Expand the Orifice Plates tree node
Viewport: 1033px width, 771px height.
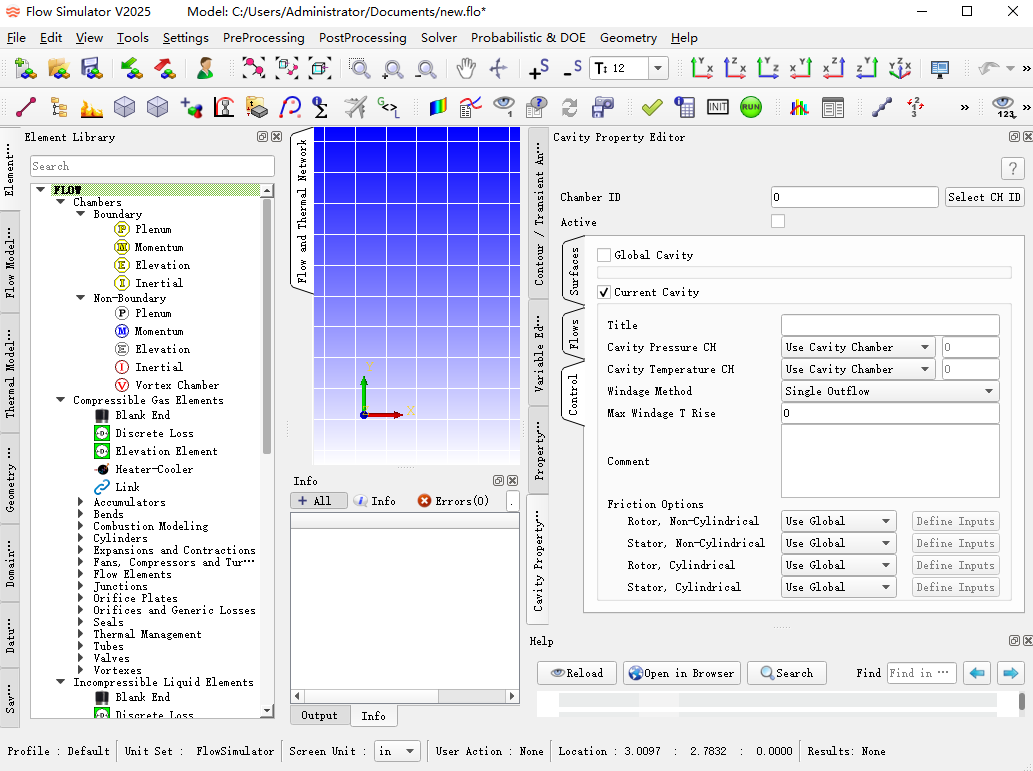(82, 598)
